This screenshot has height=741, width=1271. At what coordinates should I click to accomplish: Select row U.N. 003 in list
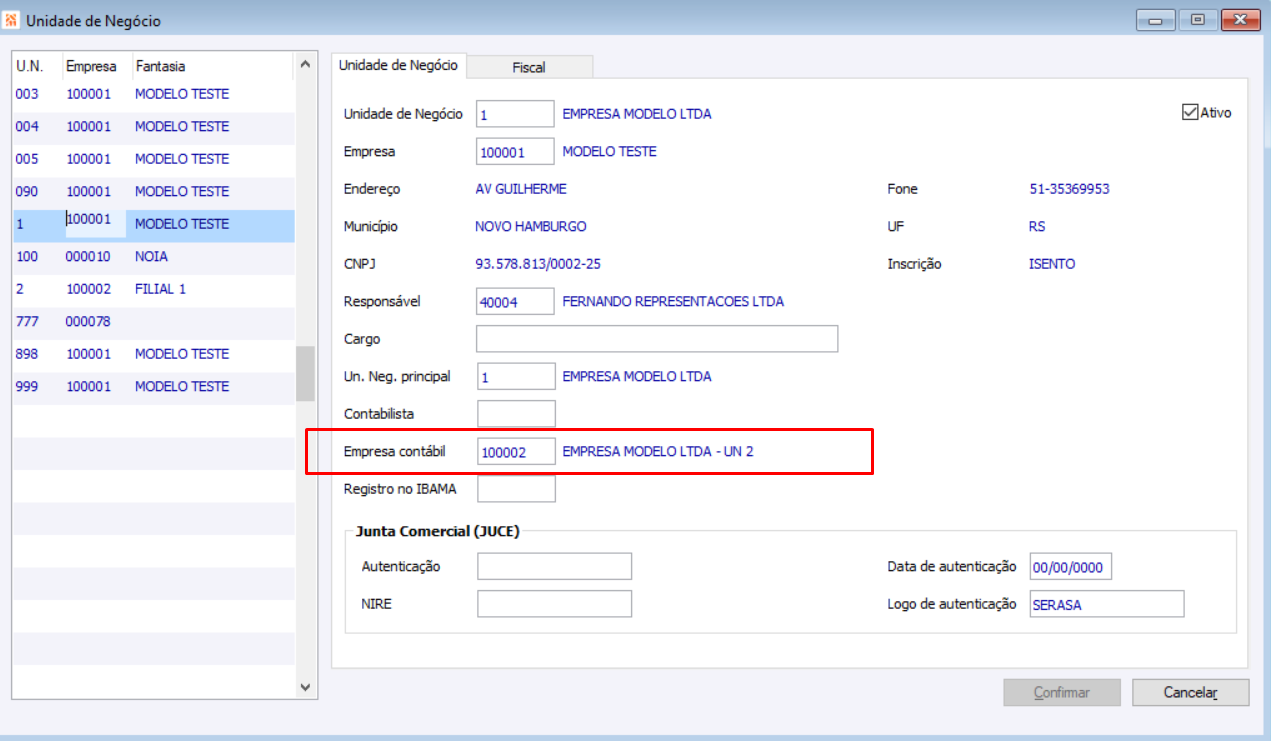click(153, 94)
